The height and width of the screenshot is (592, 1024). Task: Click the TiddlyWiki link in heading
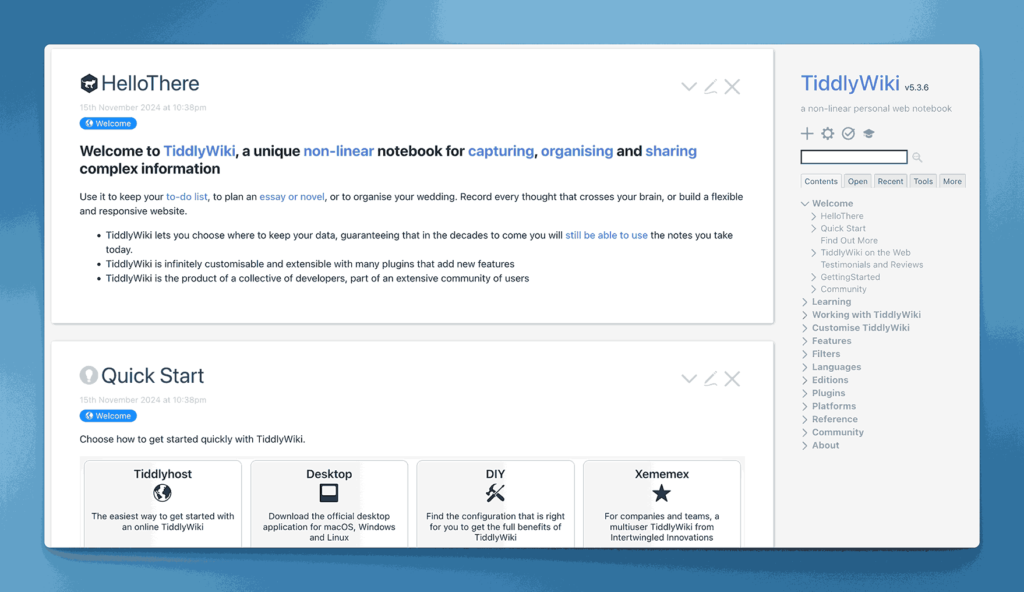tap(199, 151)
